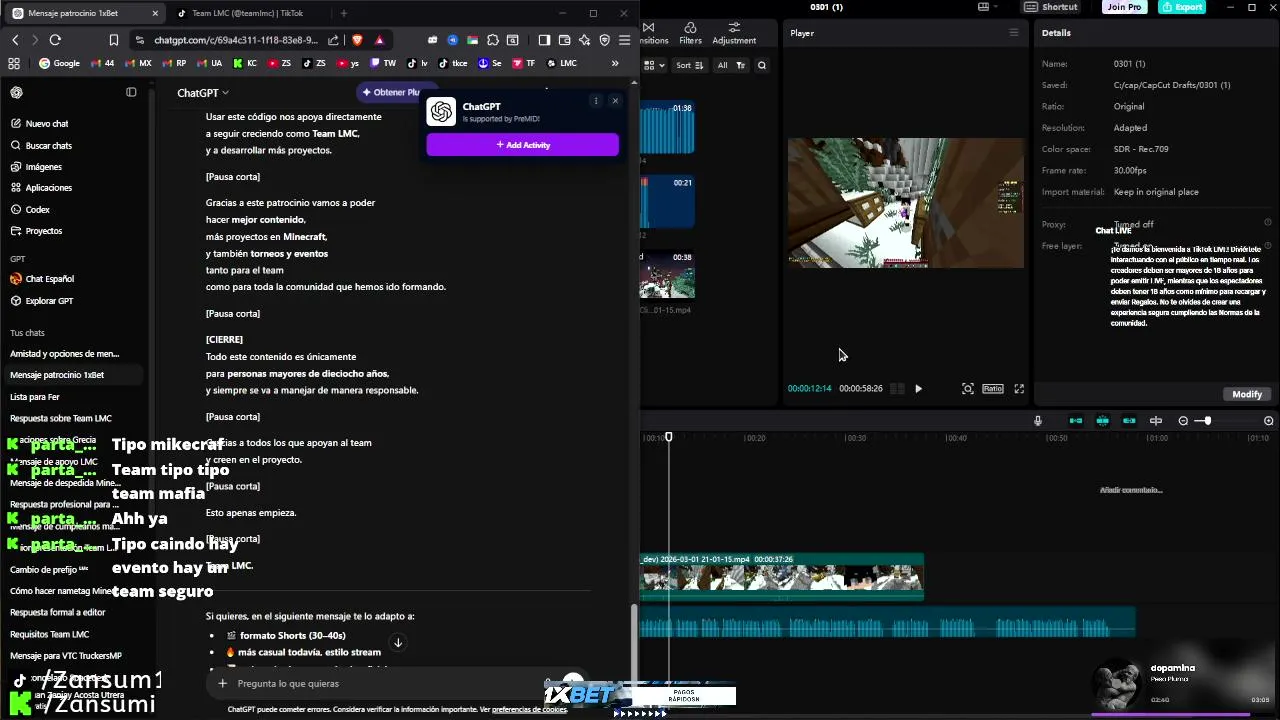Click Obtener Plus button

393,92
